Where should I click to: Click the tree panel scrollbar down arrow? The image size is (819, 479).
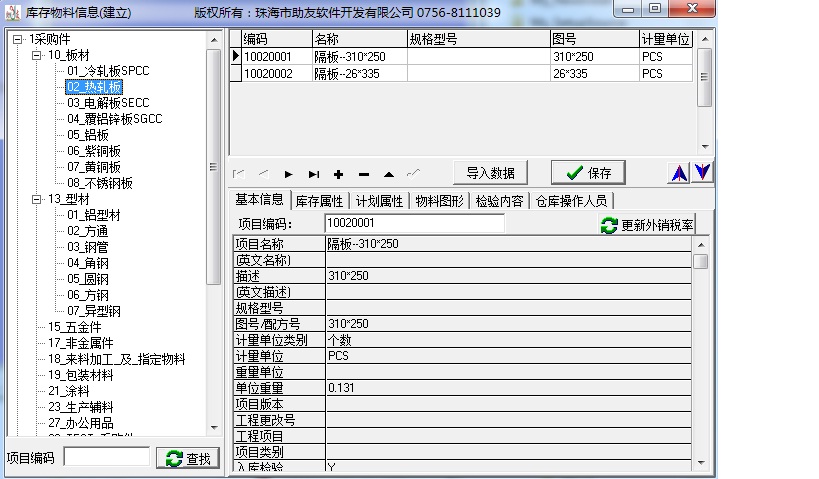coord(214,428)
